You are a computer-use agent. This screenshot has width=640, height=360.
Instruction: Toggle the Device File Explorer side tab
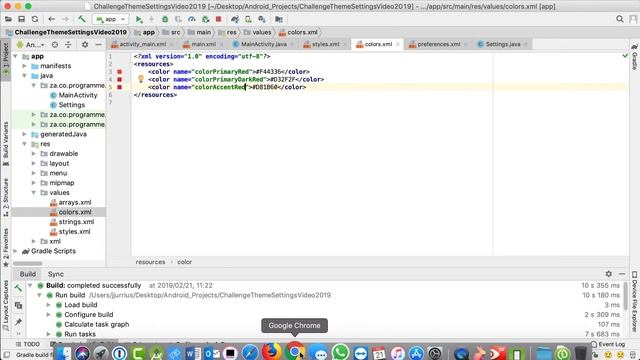coord(634,302)
